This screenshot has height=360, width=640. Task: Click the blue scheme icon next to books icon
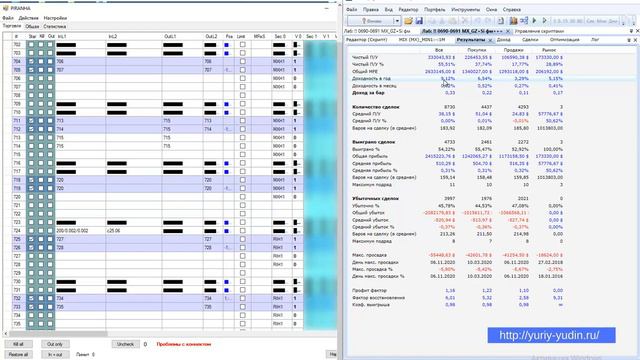point(524,20)
